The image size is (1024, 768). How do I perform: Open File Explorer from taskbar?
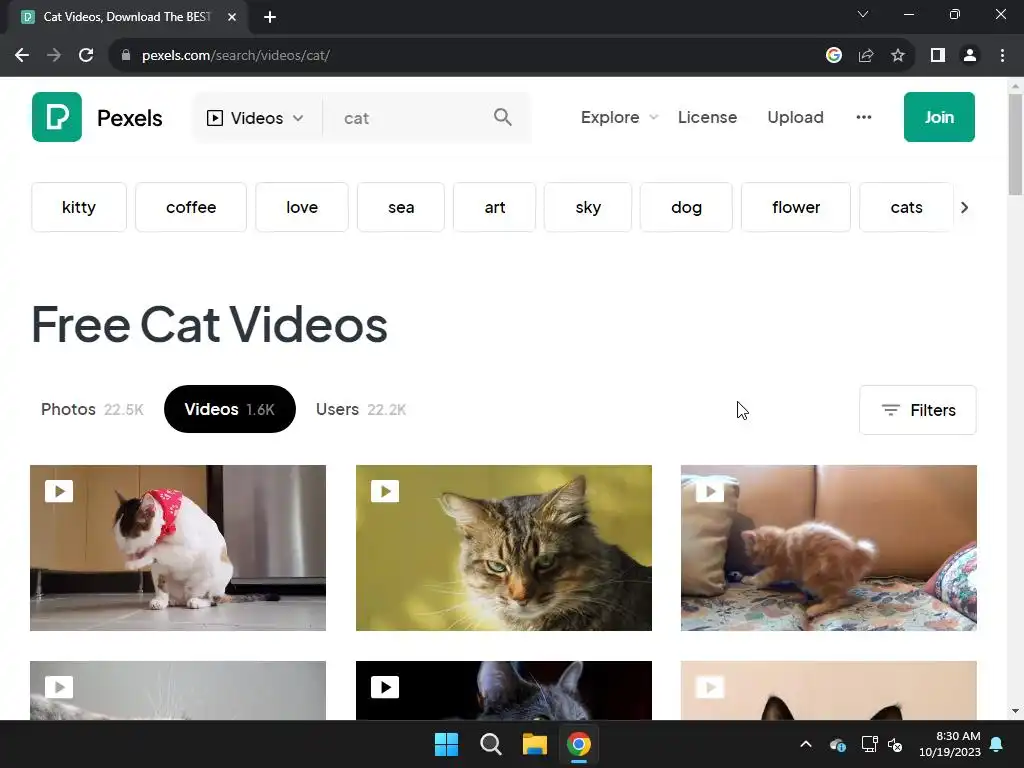click(535, 744)
